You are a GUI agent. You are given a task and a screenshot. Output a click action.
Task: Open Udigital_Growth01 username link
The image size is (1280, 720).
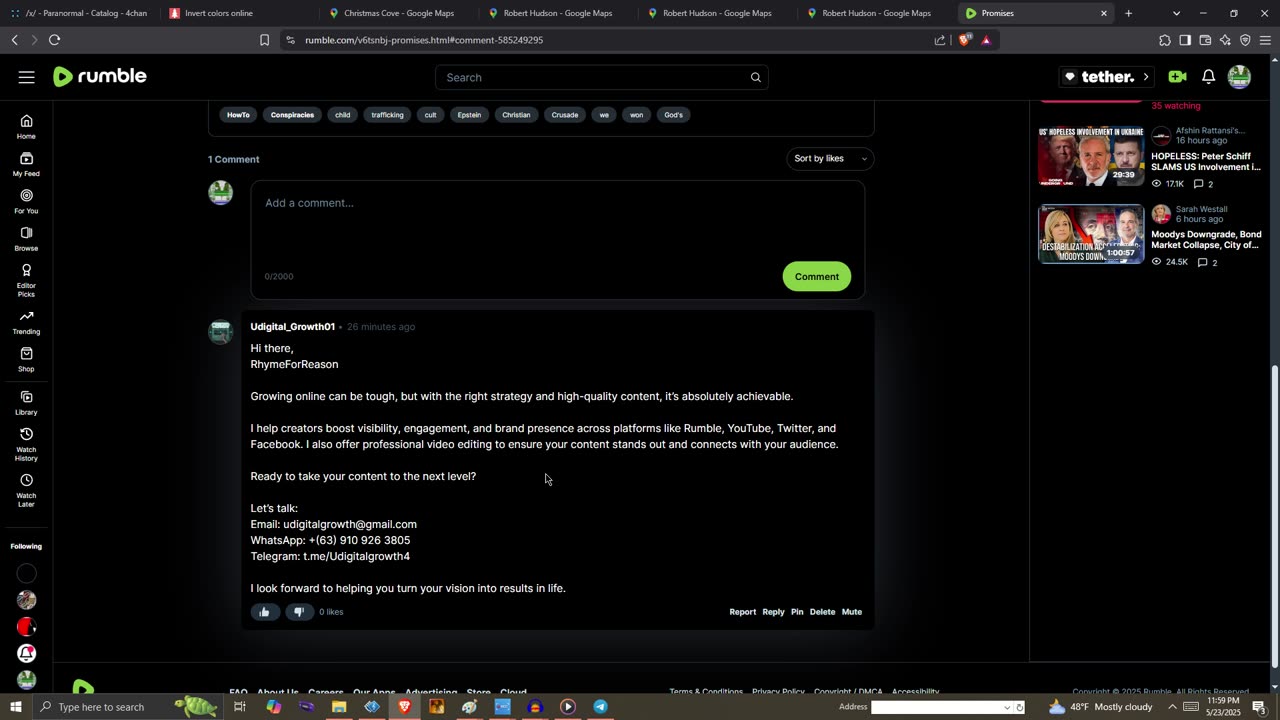pyautogui.click(x=292, y=327)
